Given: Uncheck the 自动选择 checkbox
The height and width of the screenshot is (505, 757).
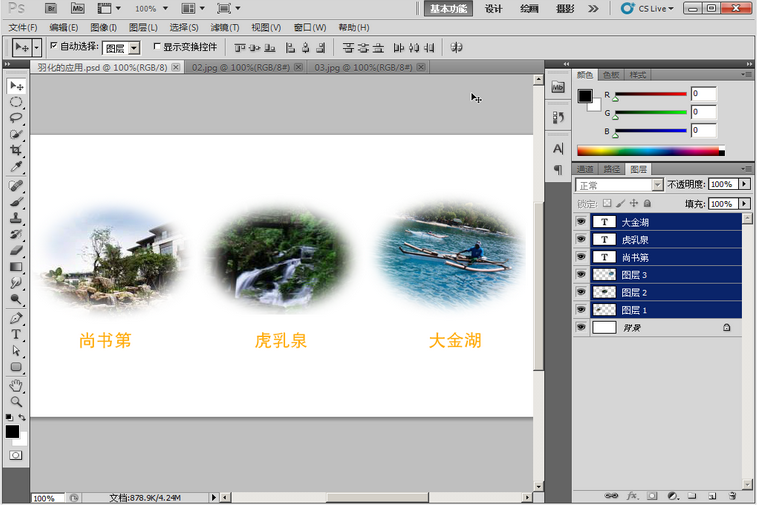Looking at the screenshot, I should (x=54, y=46).
